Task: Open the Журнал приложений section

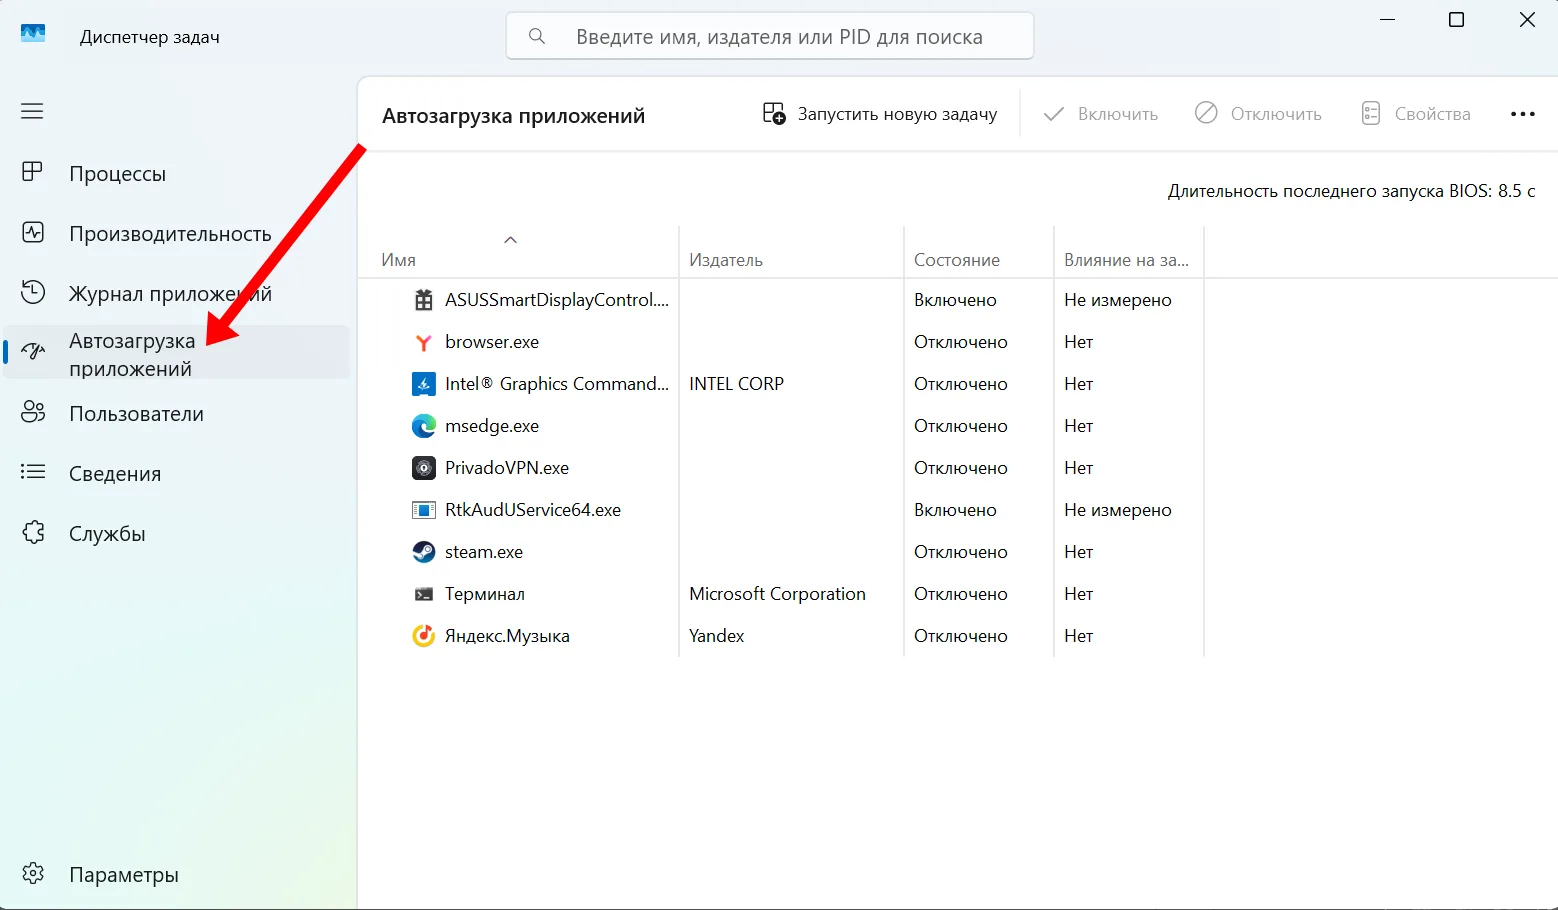Action: 177,293
